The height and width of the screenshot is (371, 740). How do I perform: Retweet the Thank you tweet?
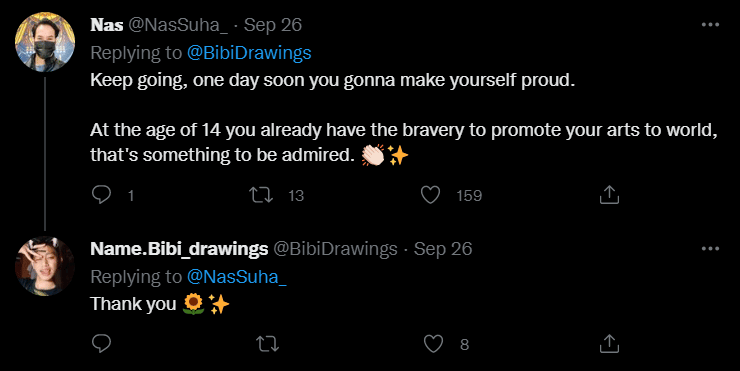[268, 344]
